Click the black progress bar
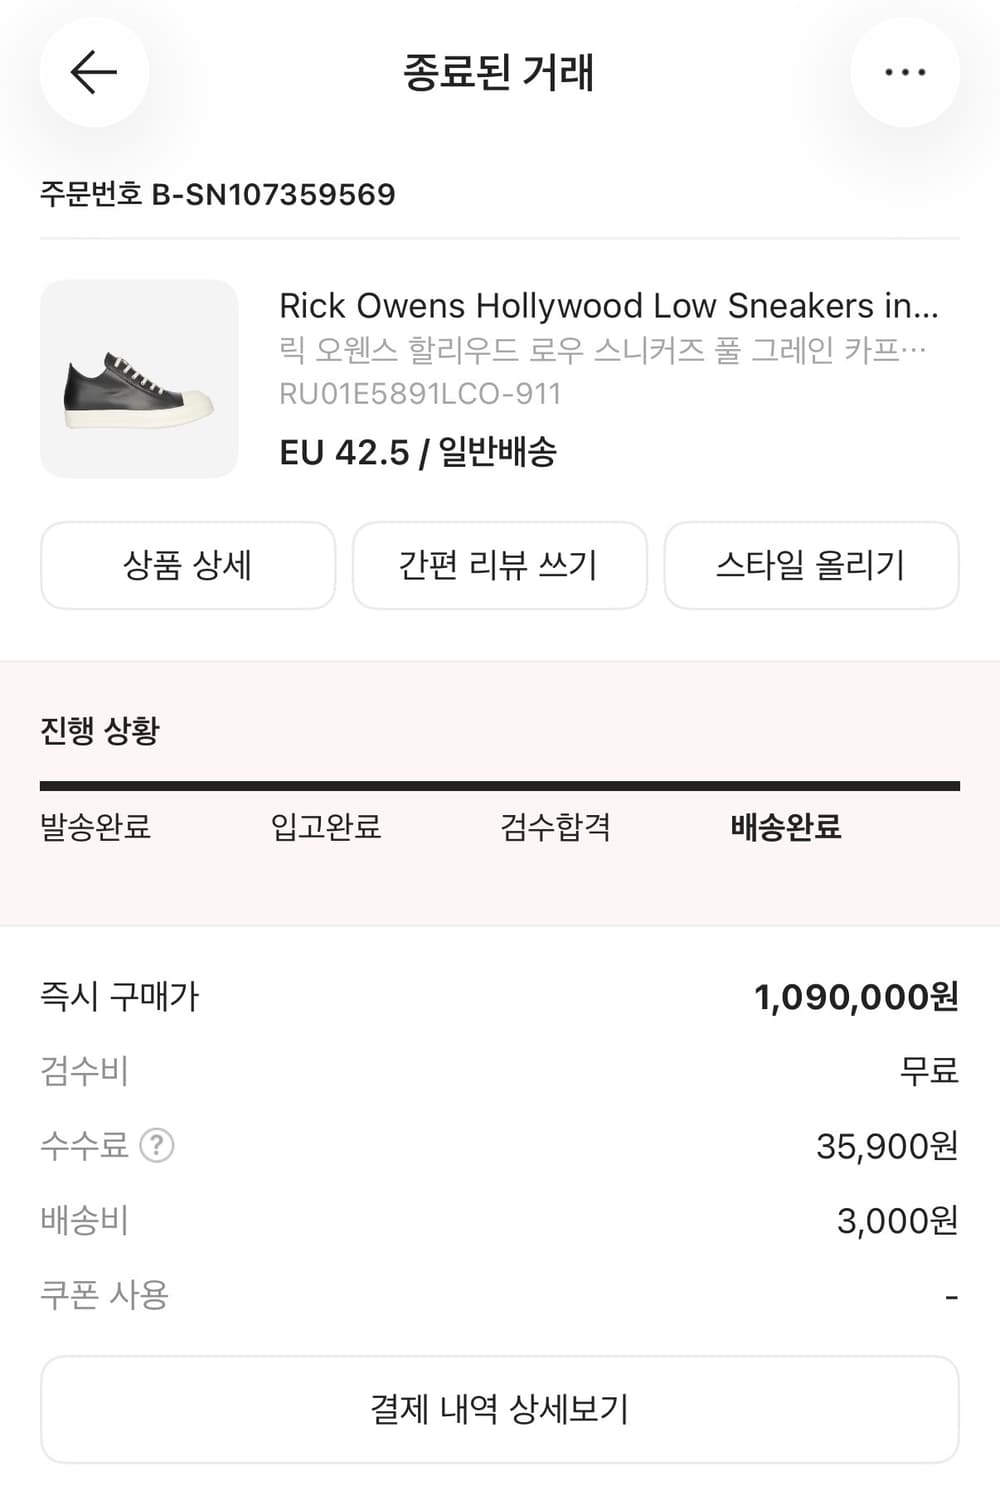The image size is (1000, 1500). coord(499,786)
